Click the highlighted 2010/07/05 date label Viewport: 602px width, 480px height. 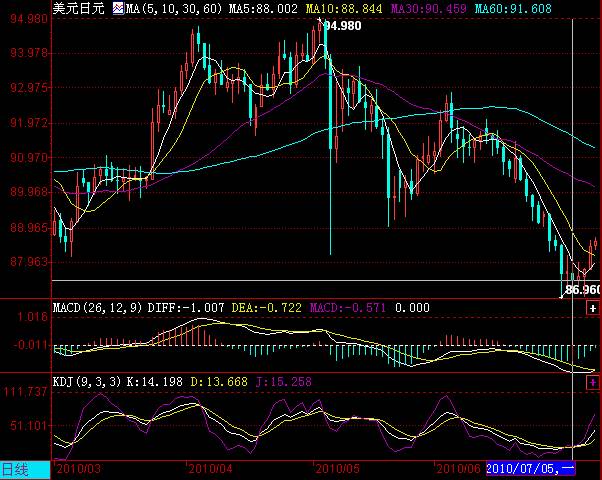tap(530, 469)
